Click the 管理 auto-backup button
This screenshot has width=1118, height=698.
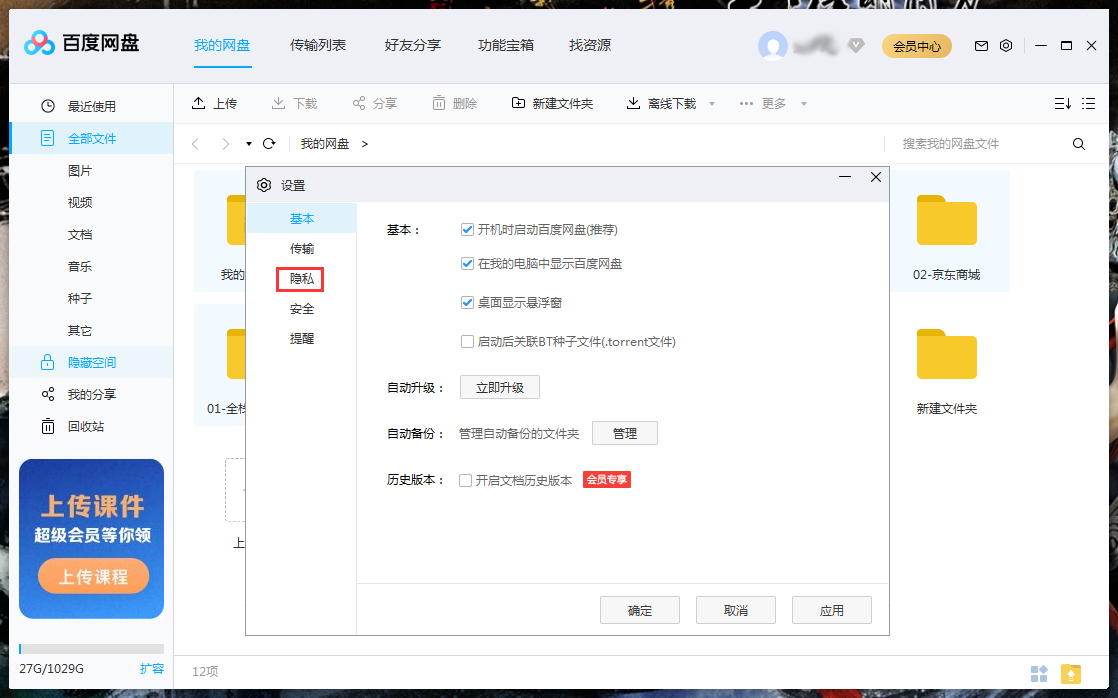pos(624,433)
